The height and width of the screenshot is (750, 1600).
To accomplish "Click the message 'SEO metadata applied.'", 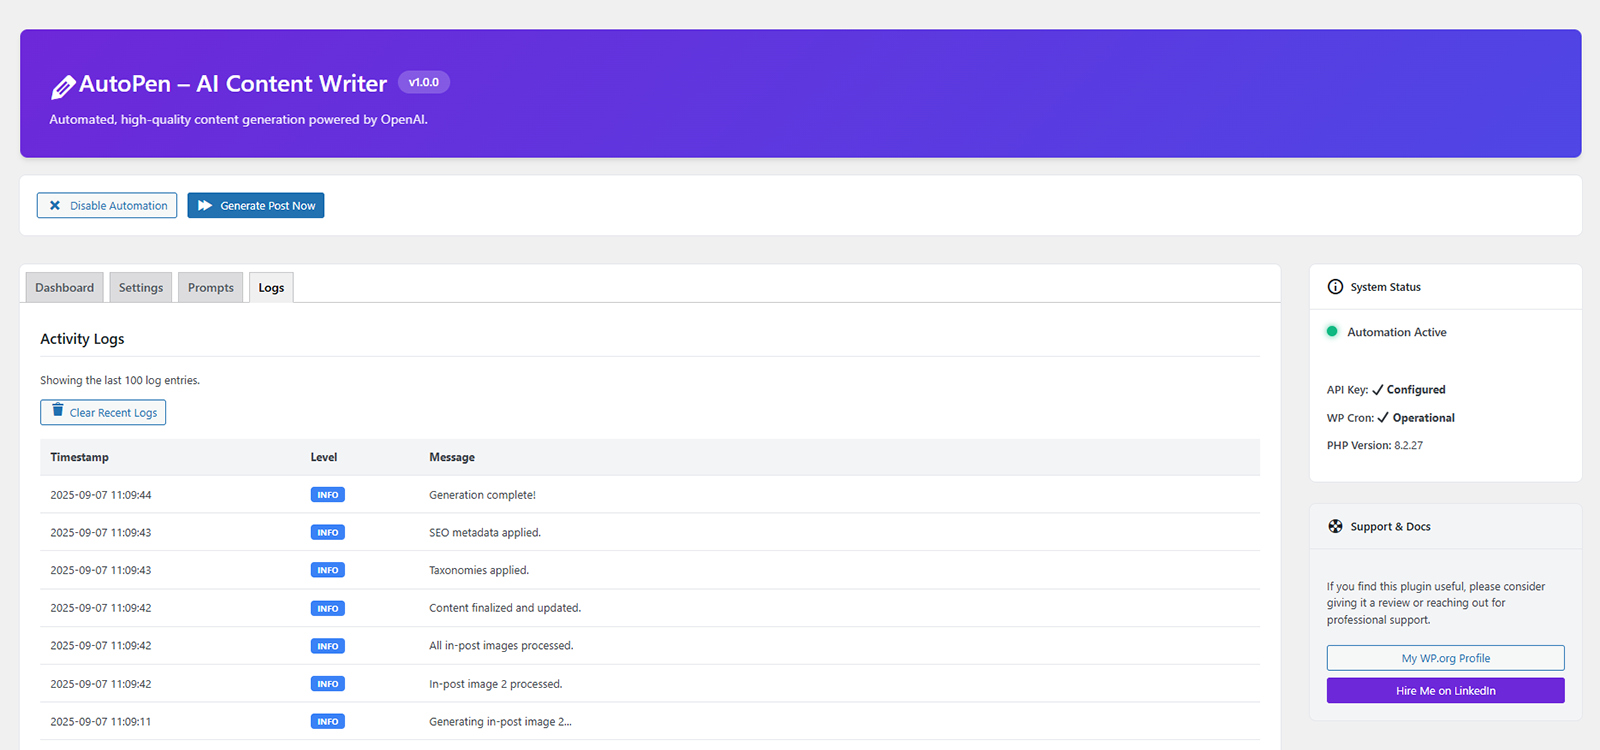I will (x=485, y=533).
